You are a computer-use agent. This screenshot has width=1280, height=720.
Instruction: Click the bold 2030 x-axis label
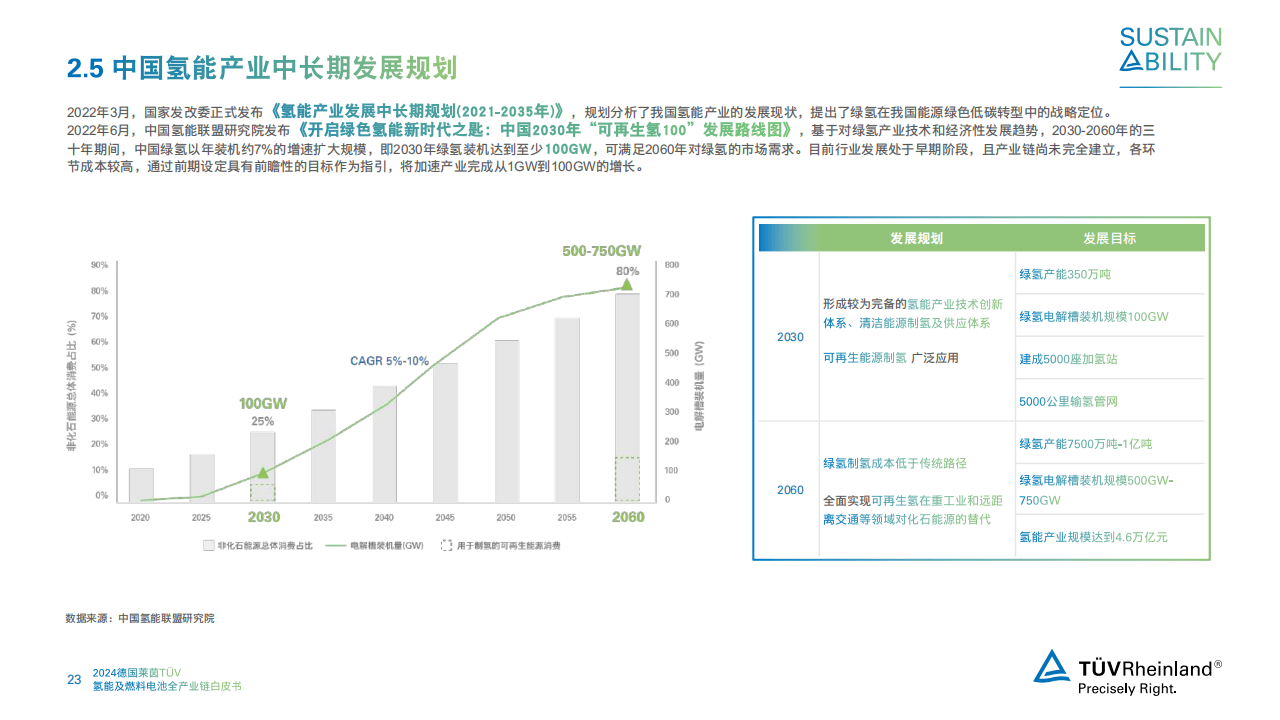[264, 517]
